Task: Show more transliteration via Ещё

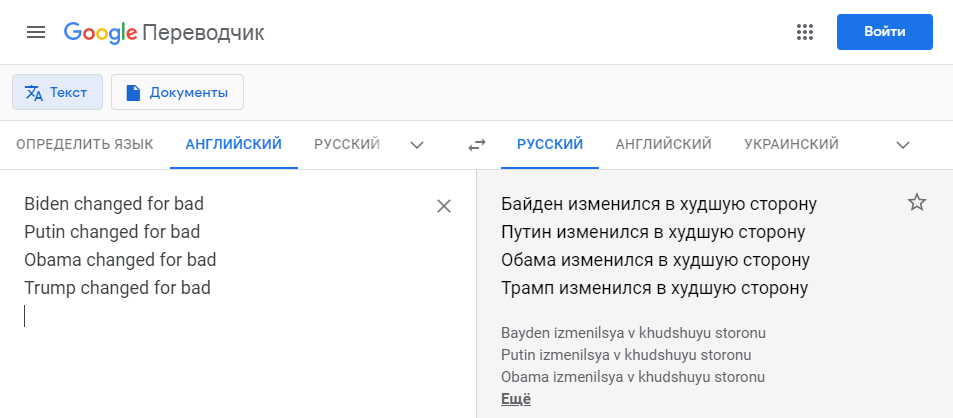Action: point(516,399)
